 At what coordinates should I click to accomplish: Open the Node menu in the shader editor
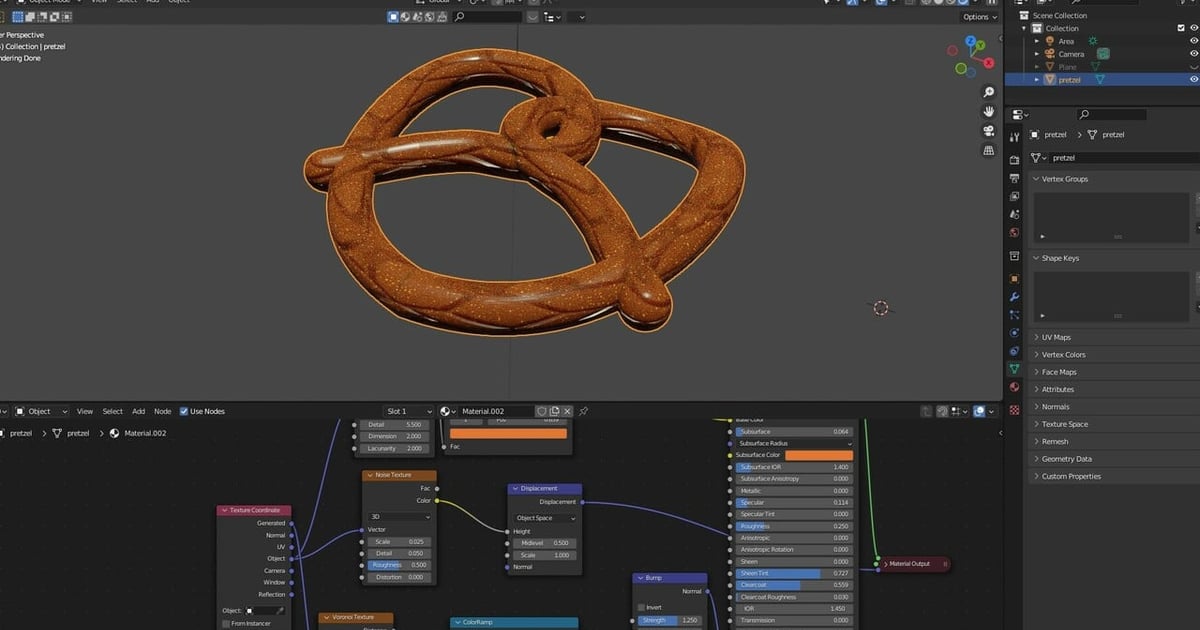click(162, 411)
